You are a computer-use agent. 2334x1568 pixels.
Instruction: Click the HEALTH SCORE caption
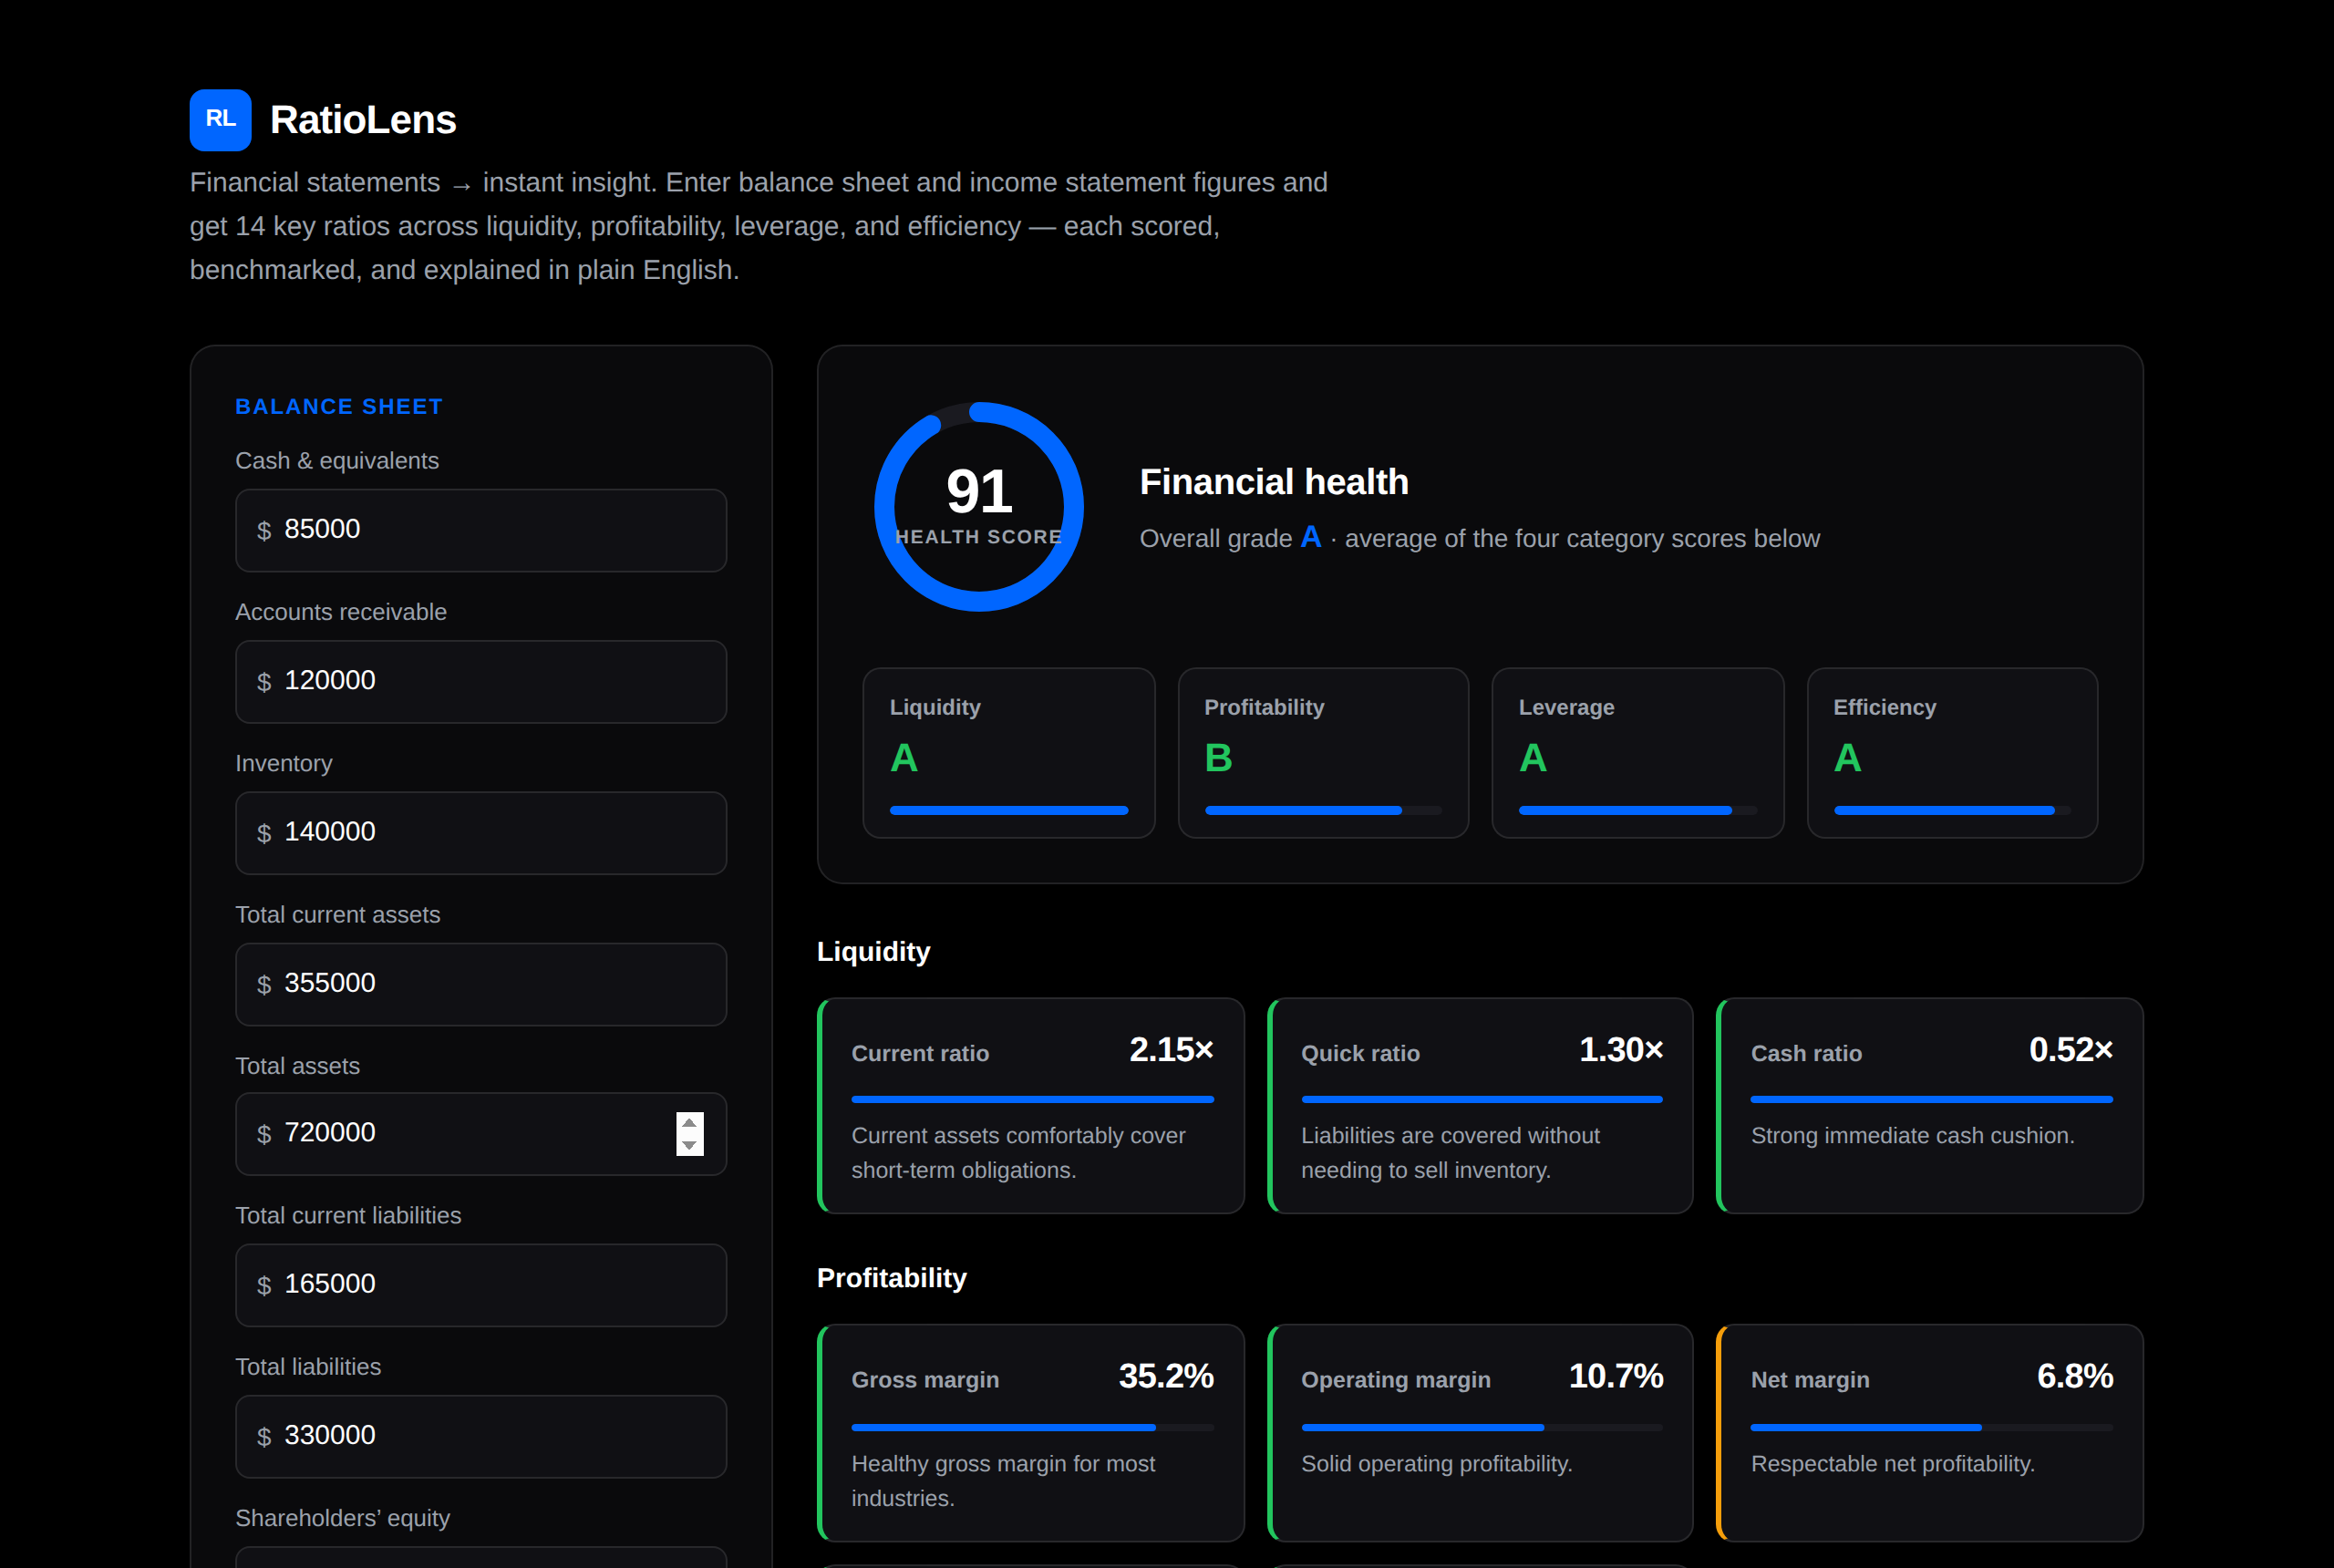point(978,537)
